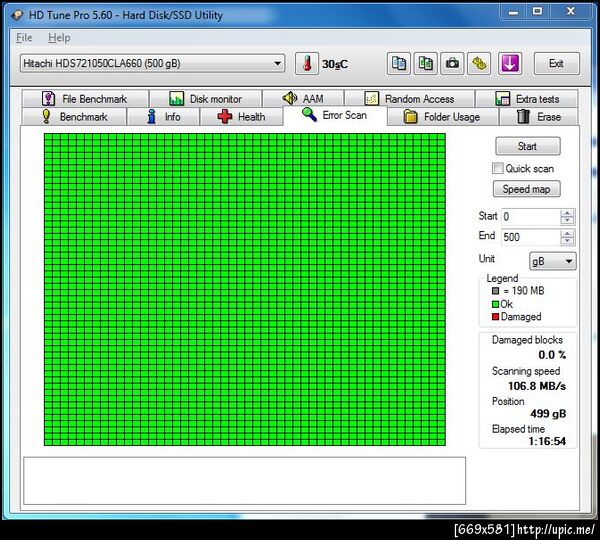
Task: Click the Start position input field
Action: [x=531, y=217]
